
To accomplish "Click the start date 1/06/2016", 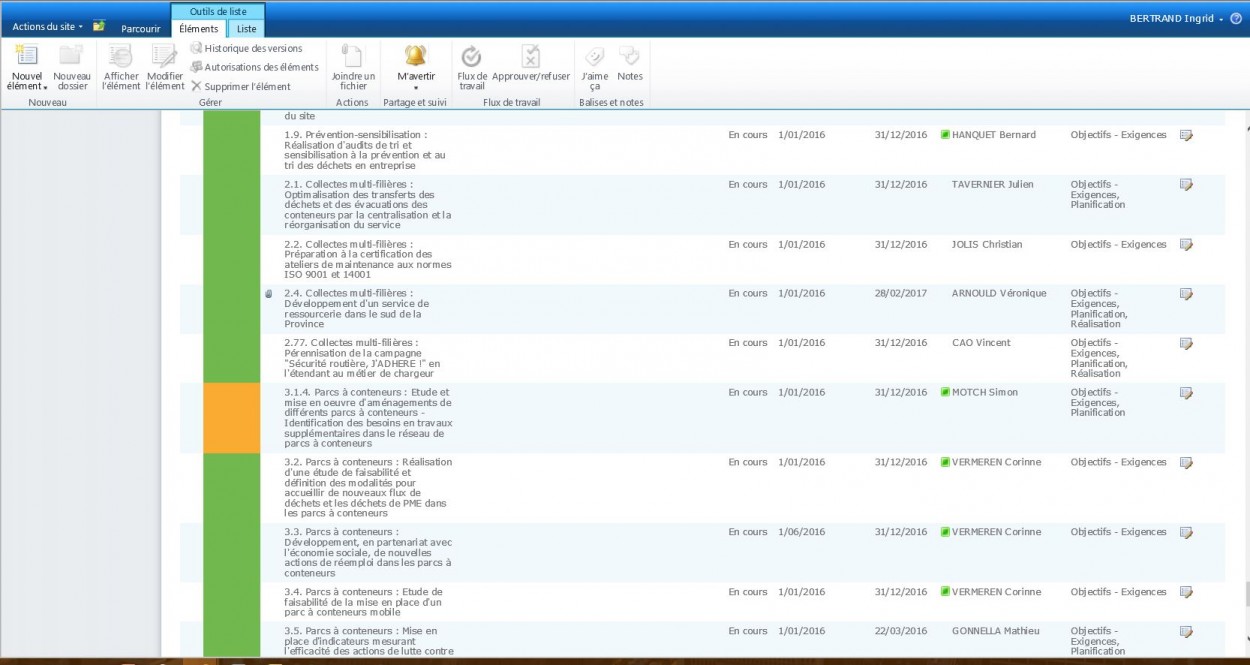I will click(x=801, y=532).
